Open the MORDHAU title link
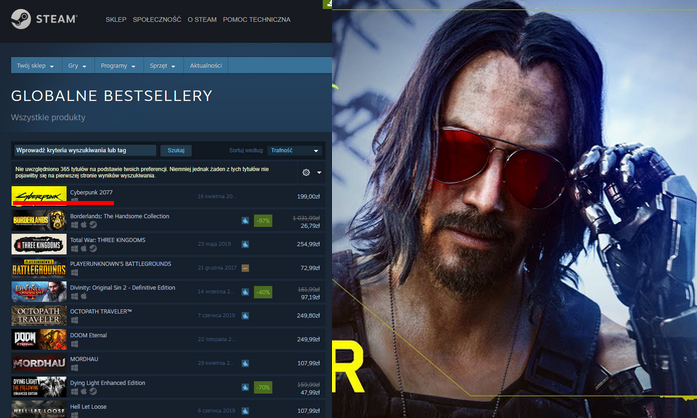The image size is (697, 418). point(84,359)
